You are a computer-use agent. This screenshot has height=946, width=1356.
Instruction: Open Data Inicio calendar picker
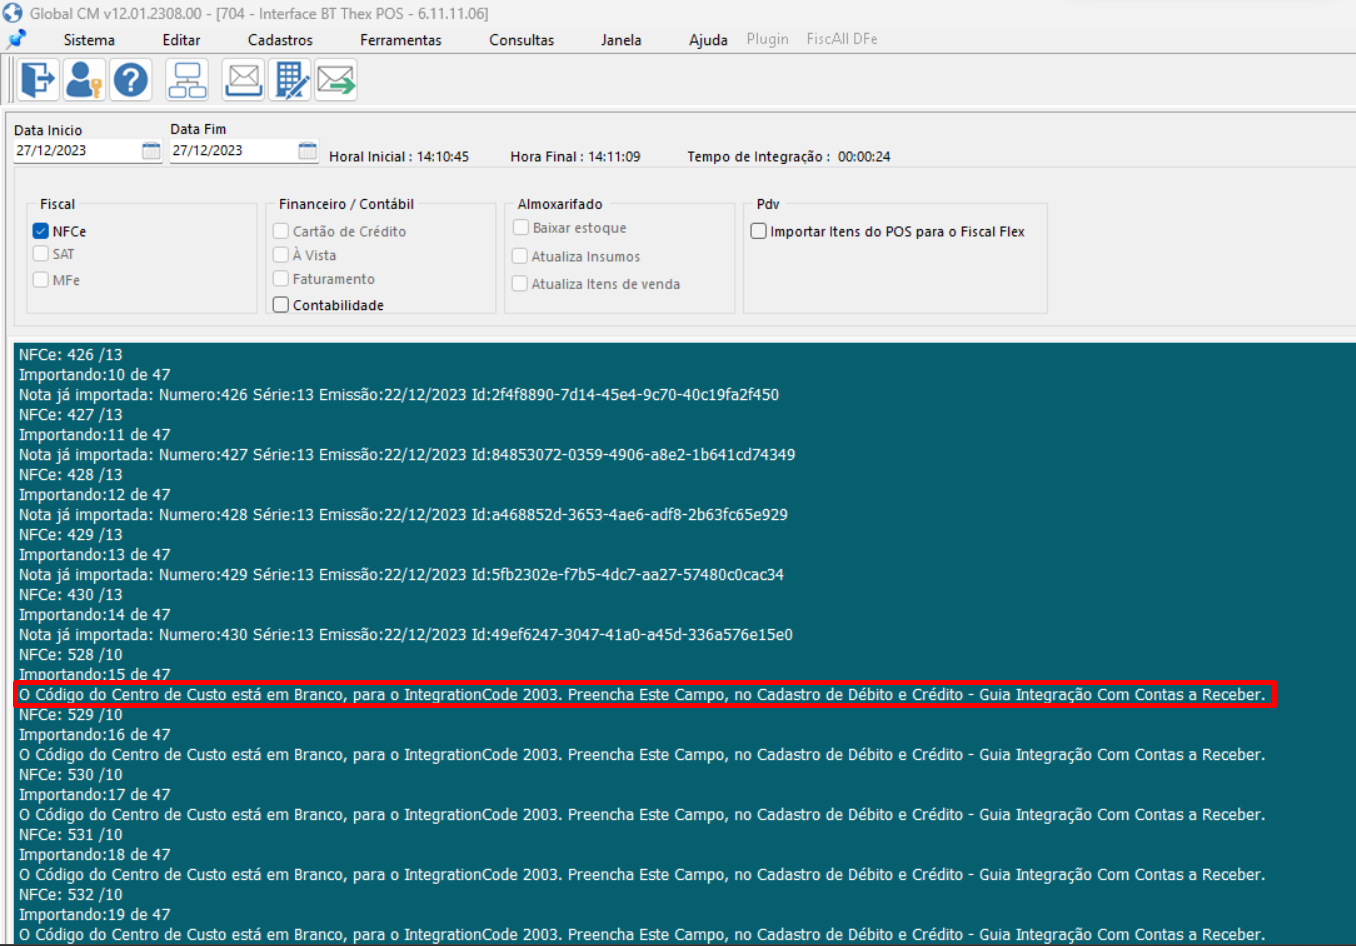(151, 151)
